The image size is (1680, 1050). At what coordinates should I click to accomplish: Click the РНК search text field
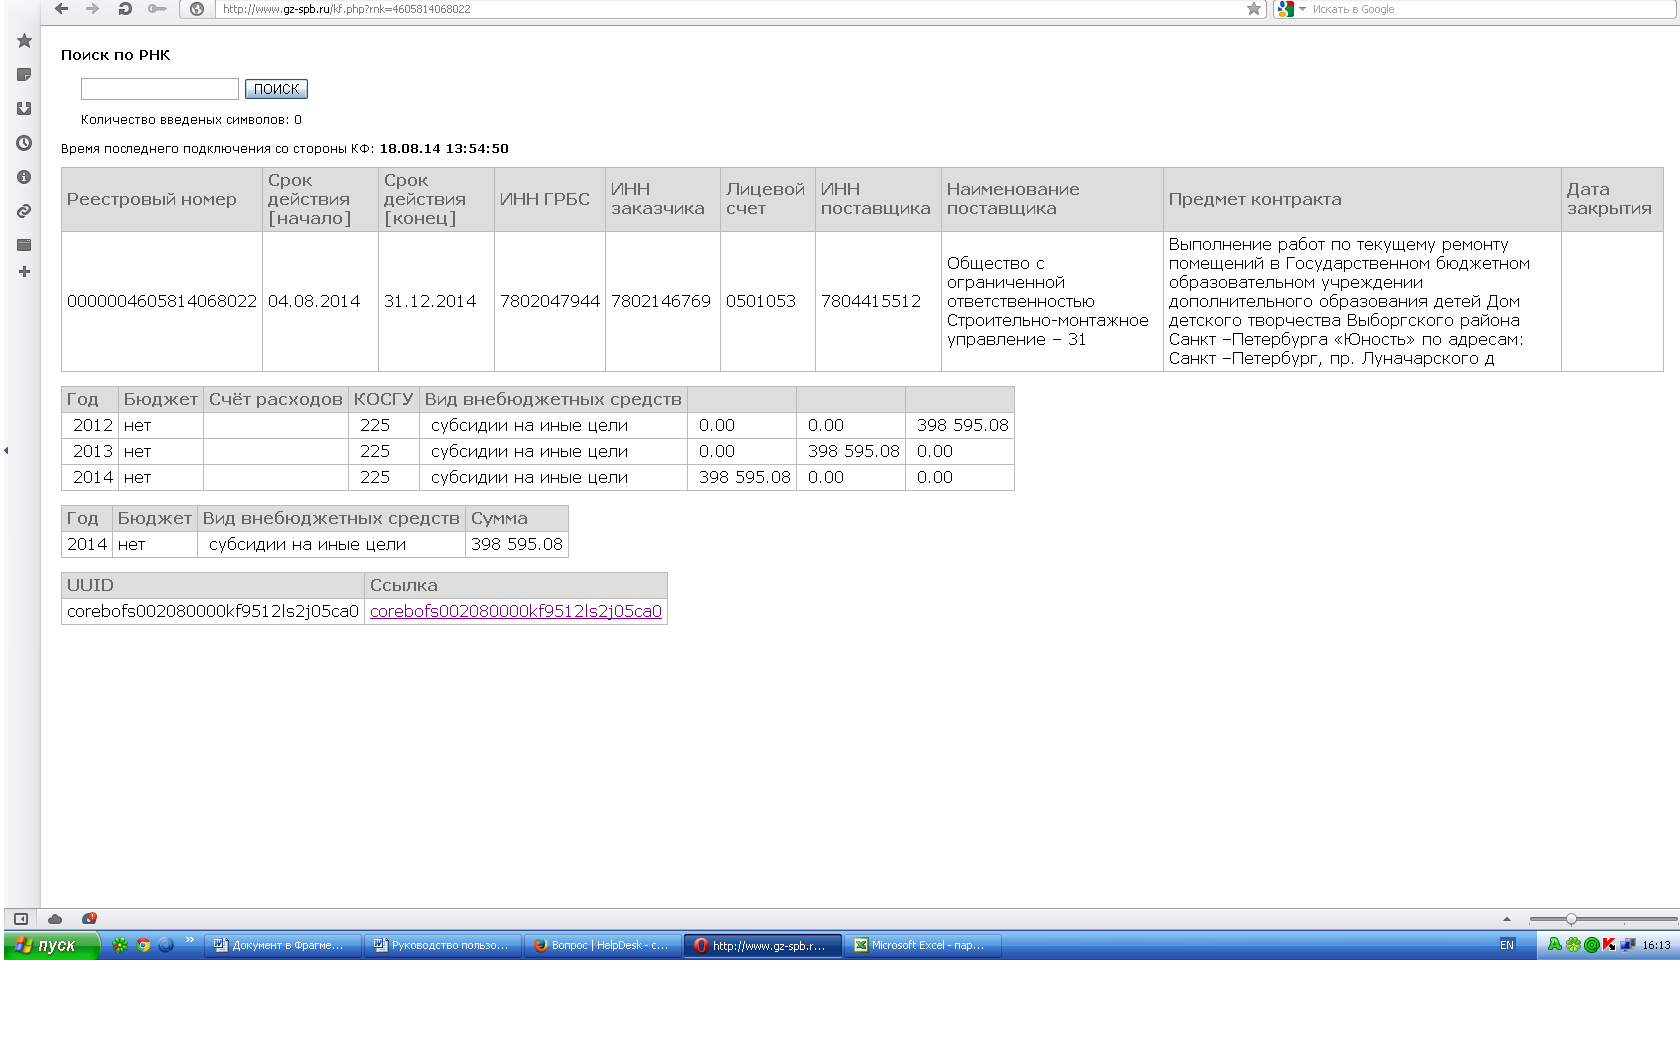point(160,89)
